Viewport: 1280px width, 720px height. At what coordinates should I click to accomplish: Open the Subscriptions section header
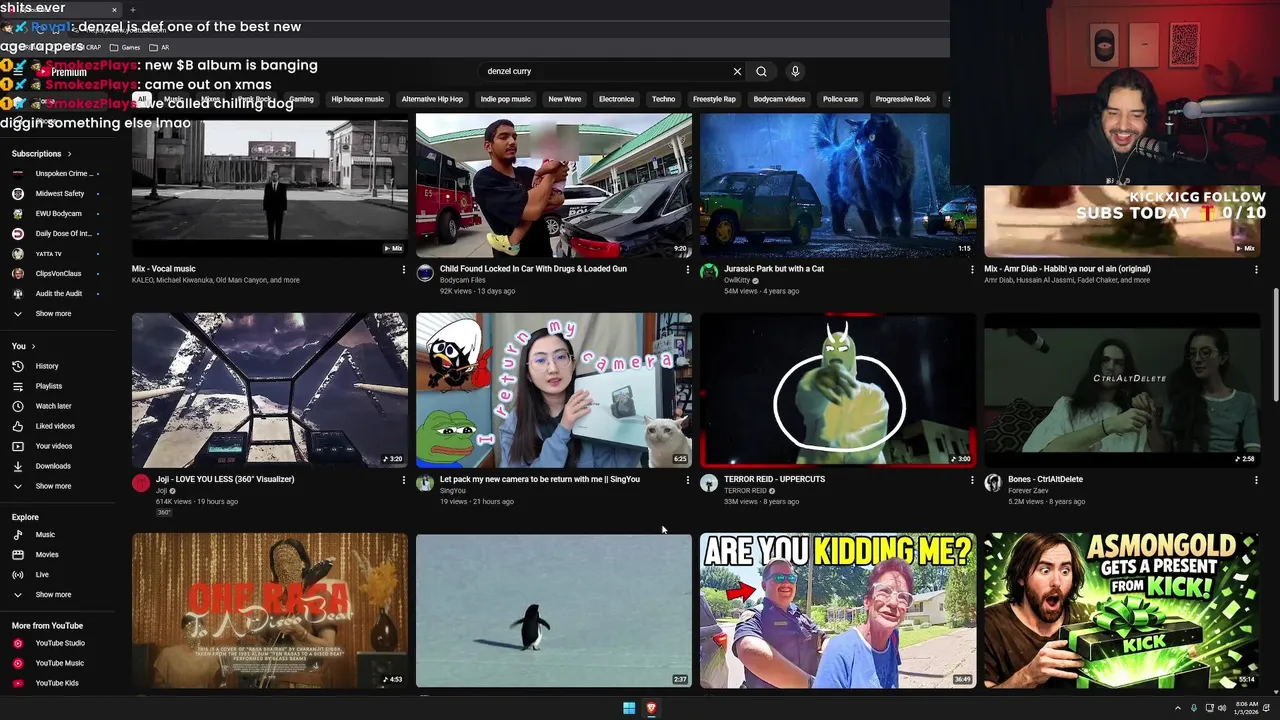pyautogui.click(x=41, y=154)
